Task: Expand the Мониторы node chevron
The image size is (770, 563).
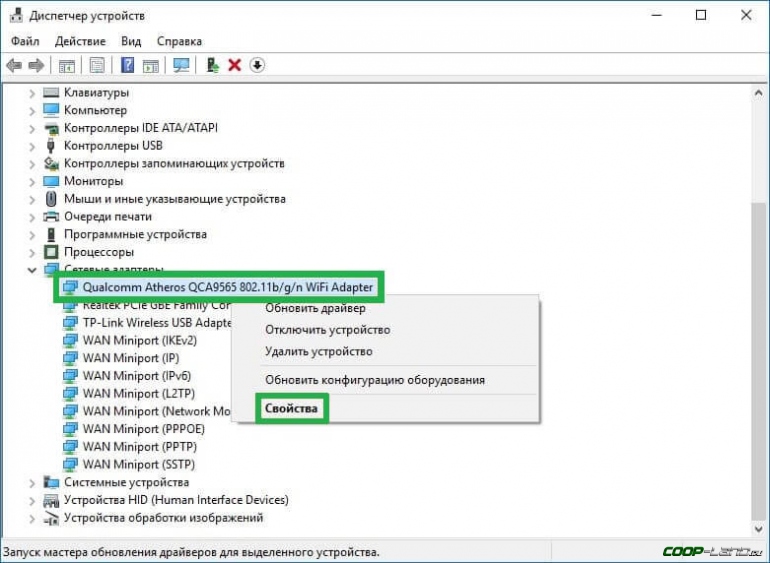Action: (x=32, y=181)
